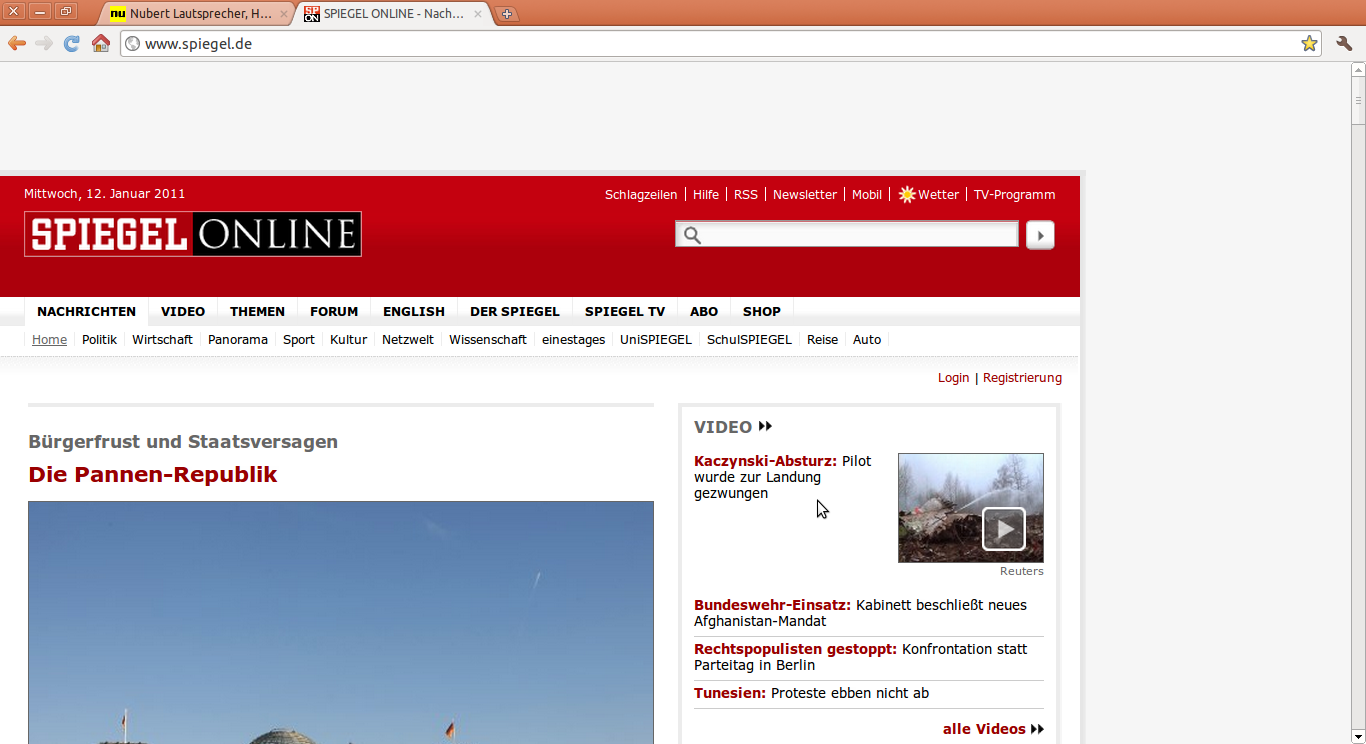The image size is (1366, 744).
Task: Open the wrench settings menu
Action: 1344,43
